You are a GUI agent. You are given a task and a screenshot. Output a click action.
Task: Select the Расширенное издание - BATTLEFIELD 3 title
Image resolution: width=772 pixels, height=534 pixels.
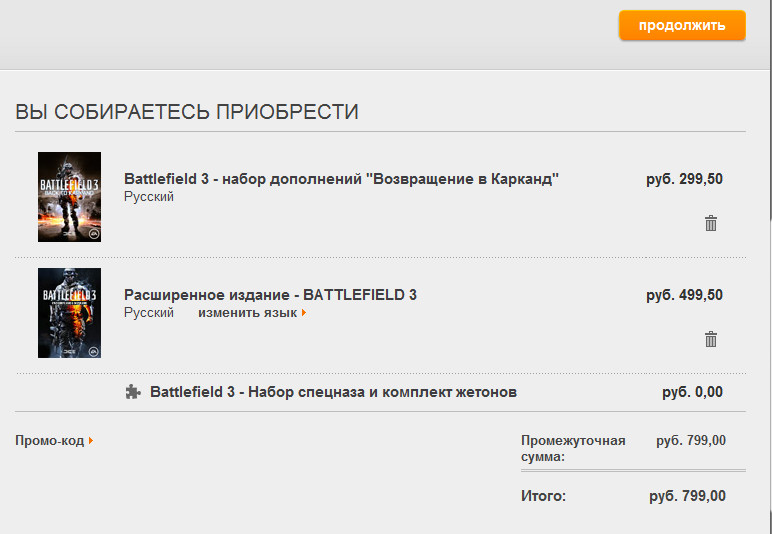coord(270,295)
